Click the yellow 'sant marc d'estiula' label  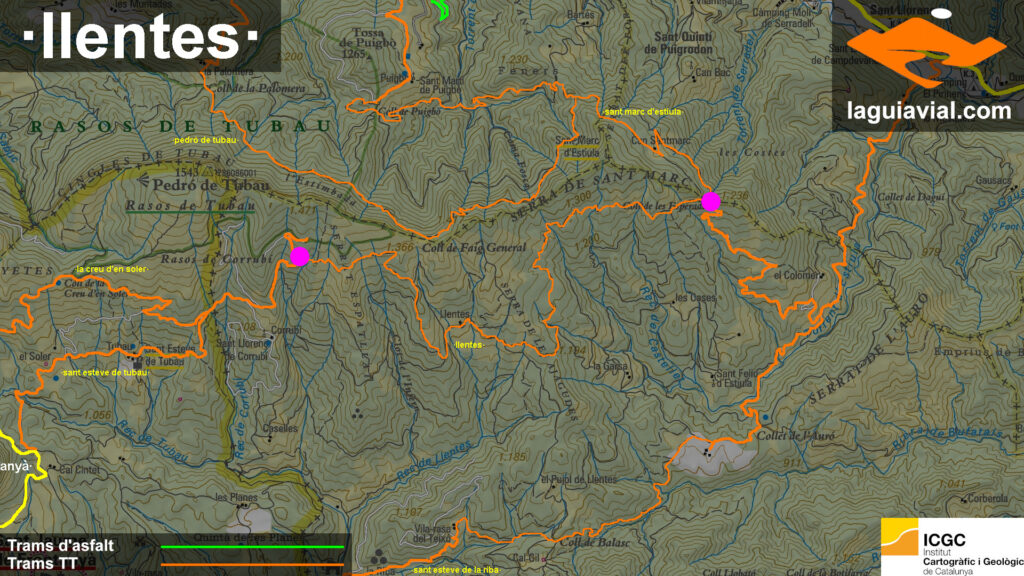click(x=642, y=112)
